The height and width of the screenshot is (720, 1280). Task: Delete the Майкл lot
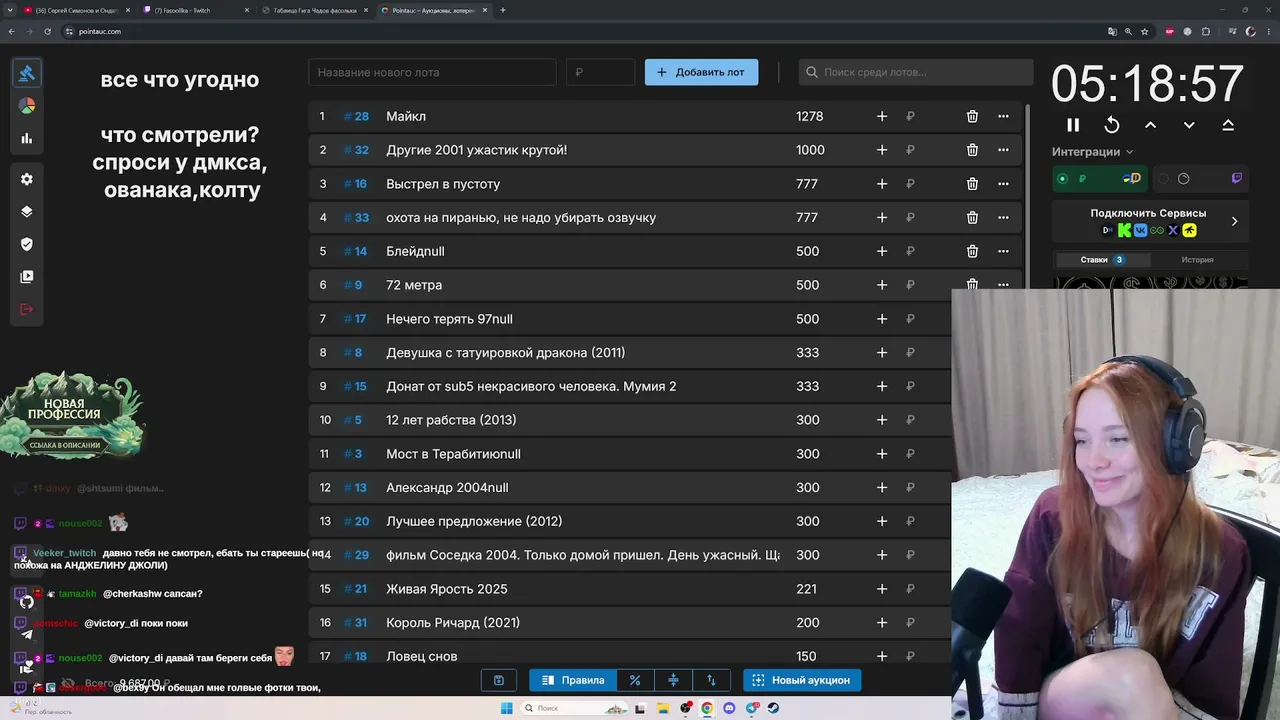coord(972,116)
